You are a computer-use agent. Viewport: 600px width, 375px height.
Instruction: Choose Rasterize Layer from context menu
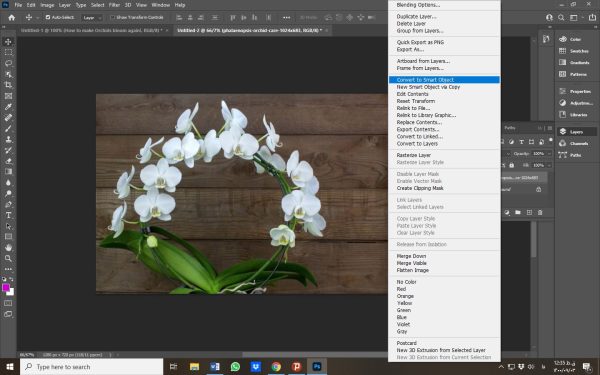tap(414, 155)
